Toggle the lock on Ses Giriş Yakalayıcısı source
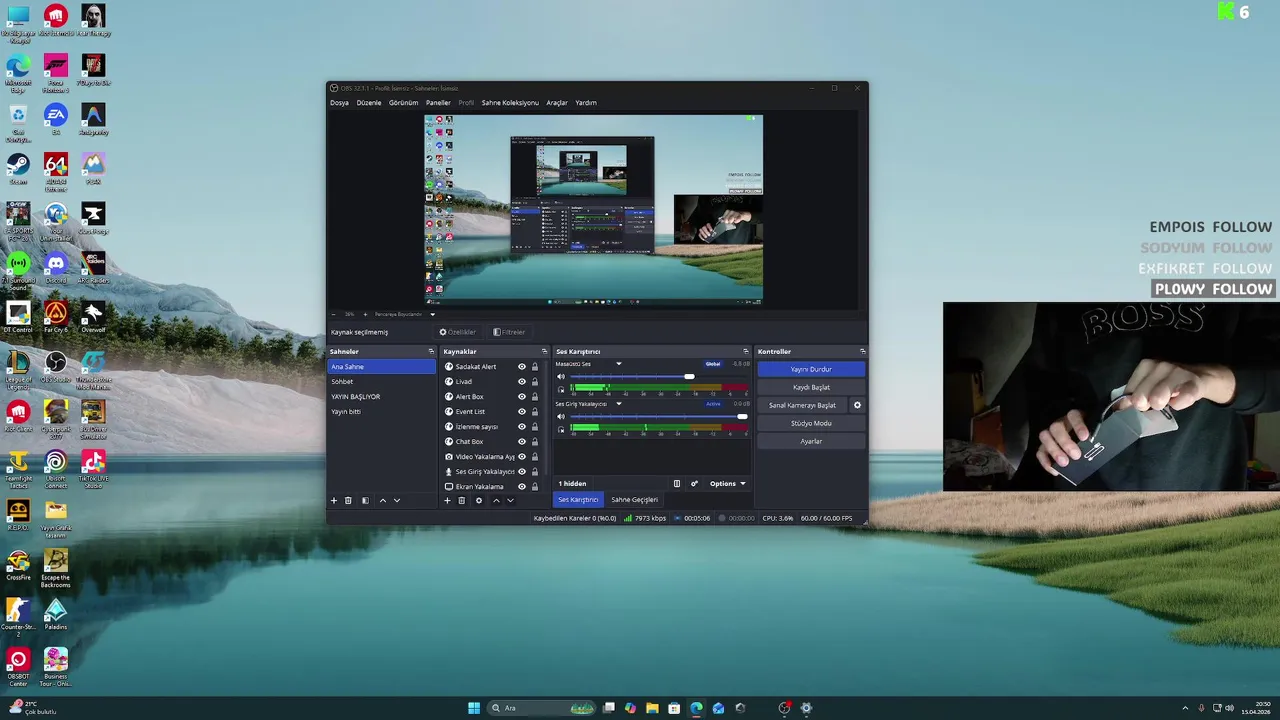 tap(535, 472)
